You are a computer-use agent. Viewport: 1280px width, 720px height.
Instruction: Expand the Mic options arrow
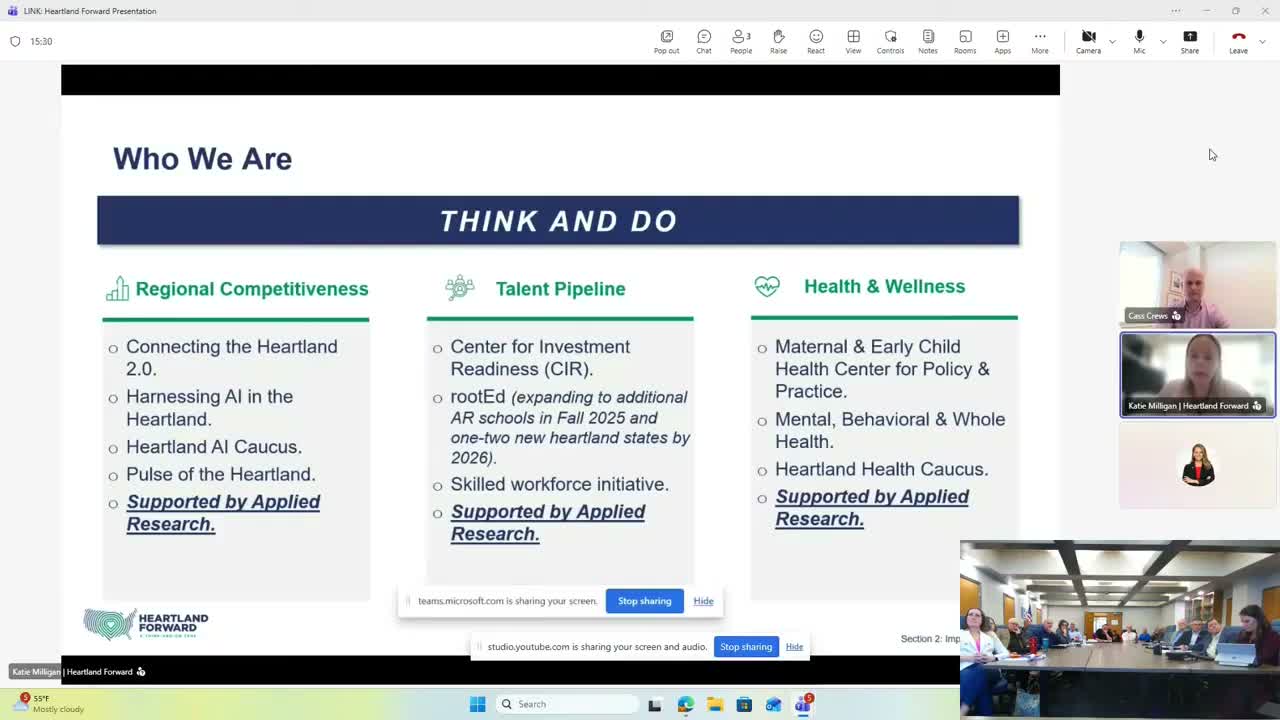click(1162, 41)
